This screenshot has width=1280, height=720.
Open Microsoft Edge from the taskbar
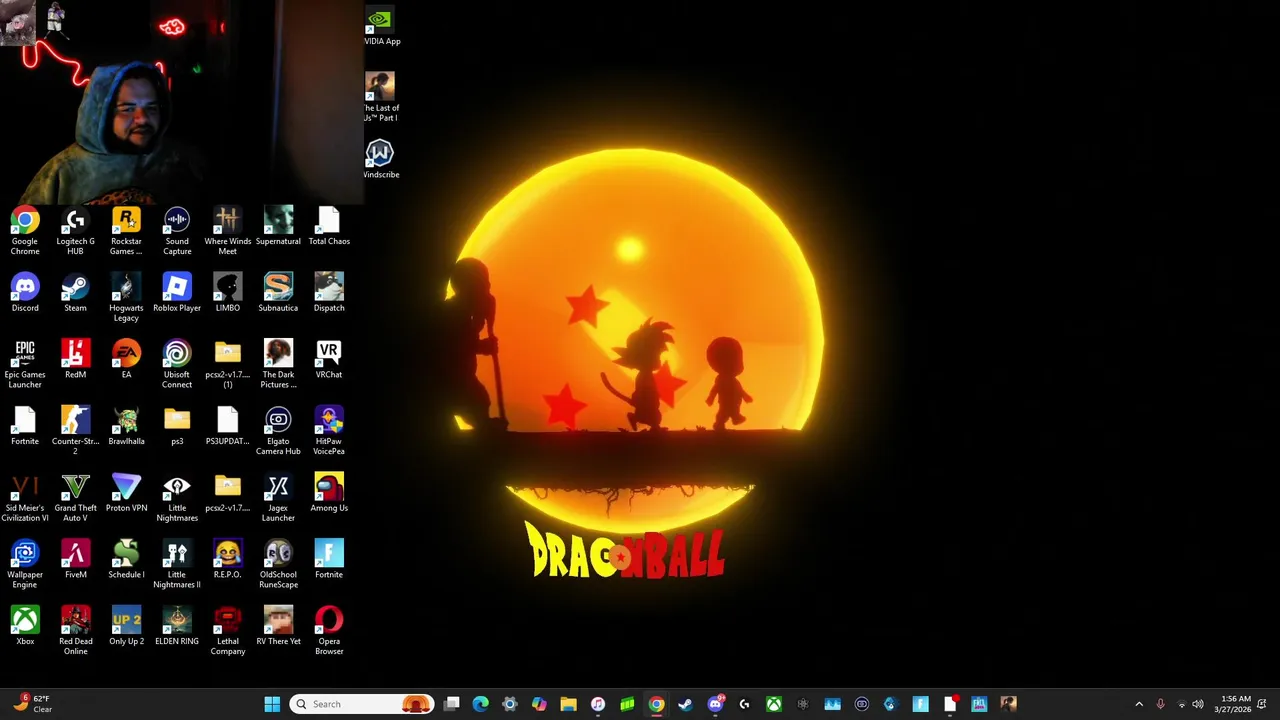pyautogui.click(x=481, y=704)
